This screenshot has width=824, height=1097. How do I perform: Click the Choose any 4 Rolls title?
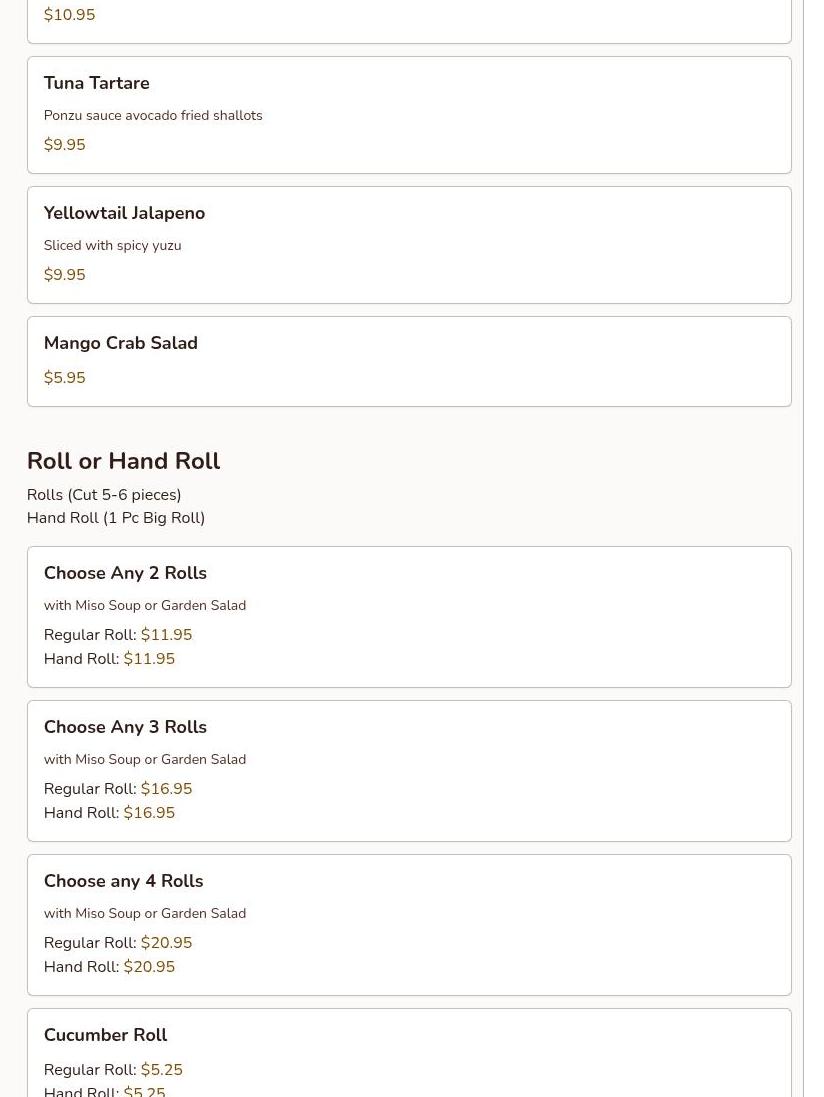coord(124,881)
